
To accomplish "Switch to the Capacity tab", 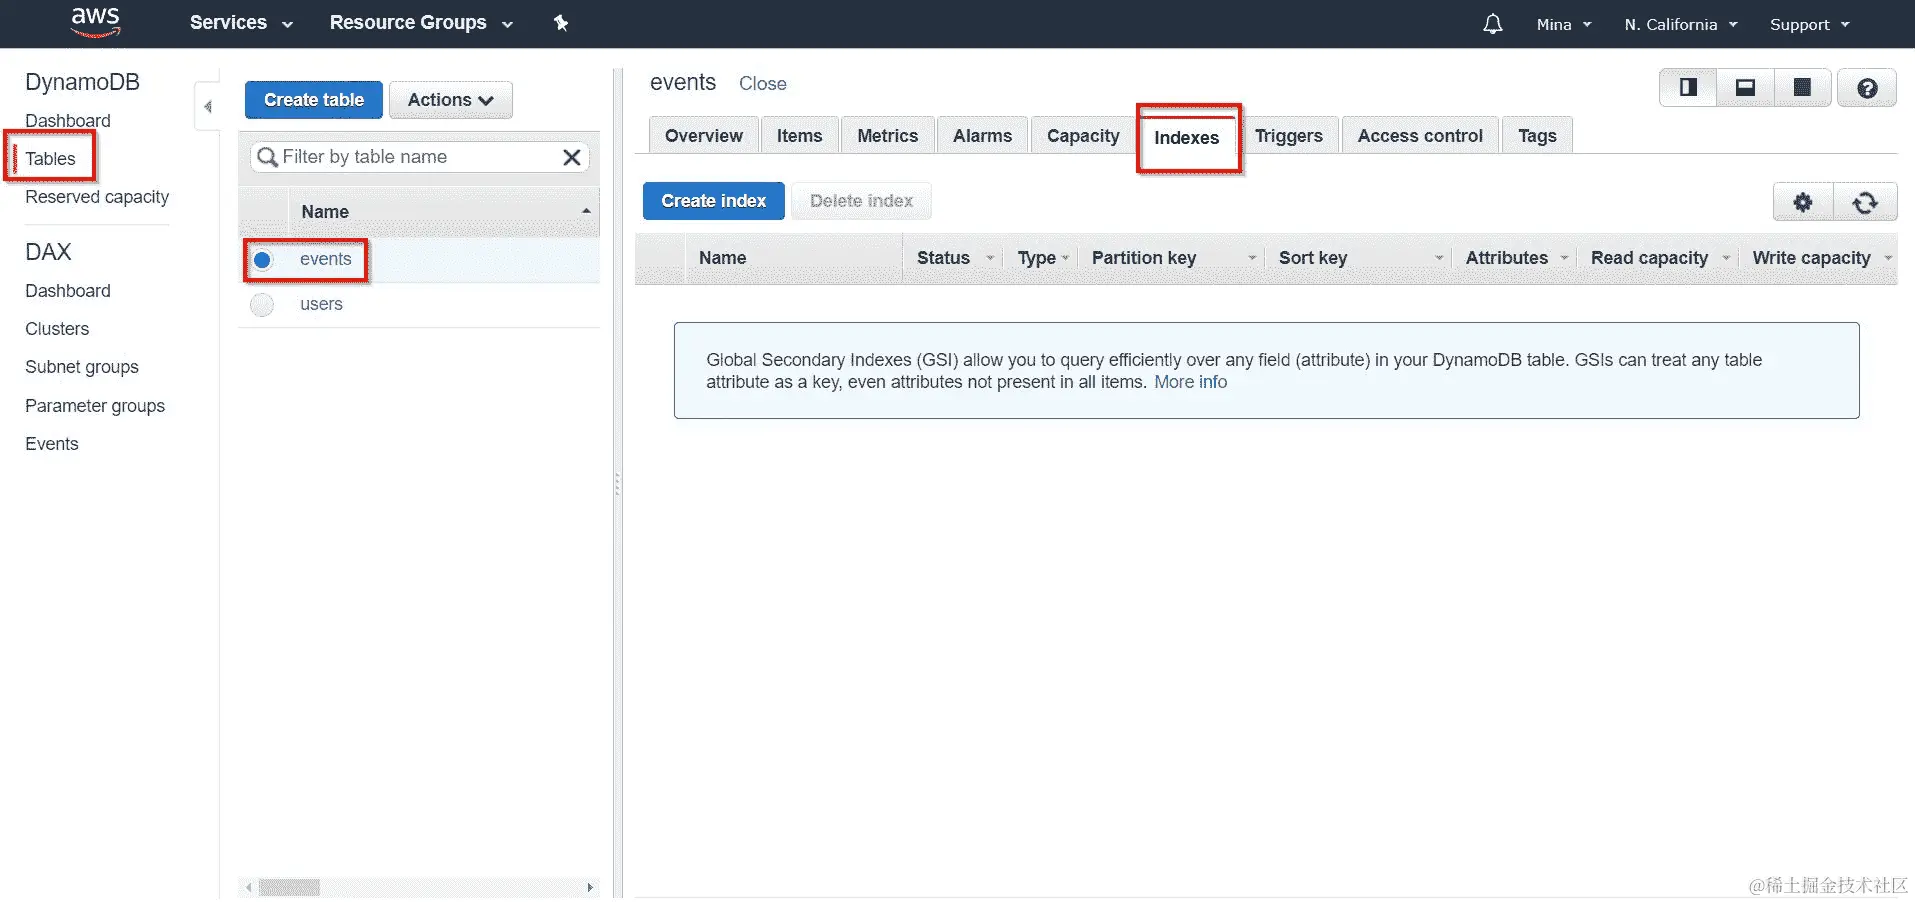I will tap(1083, 136).
